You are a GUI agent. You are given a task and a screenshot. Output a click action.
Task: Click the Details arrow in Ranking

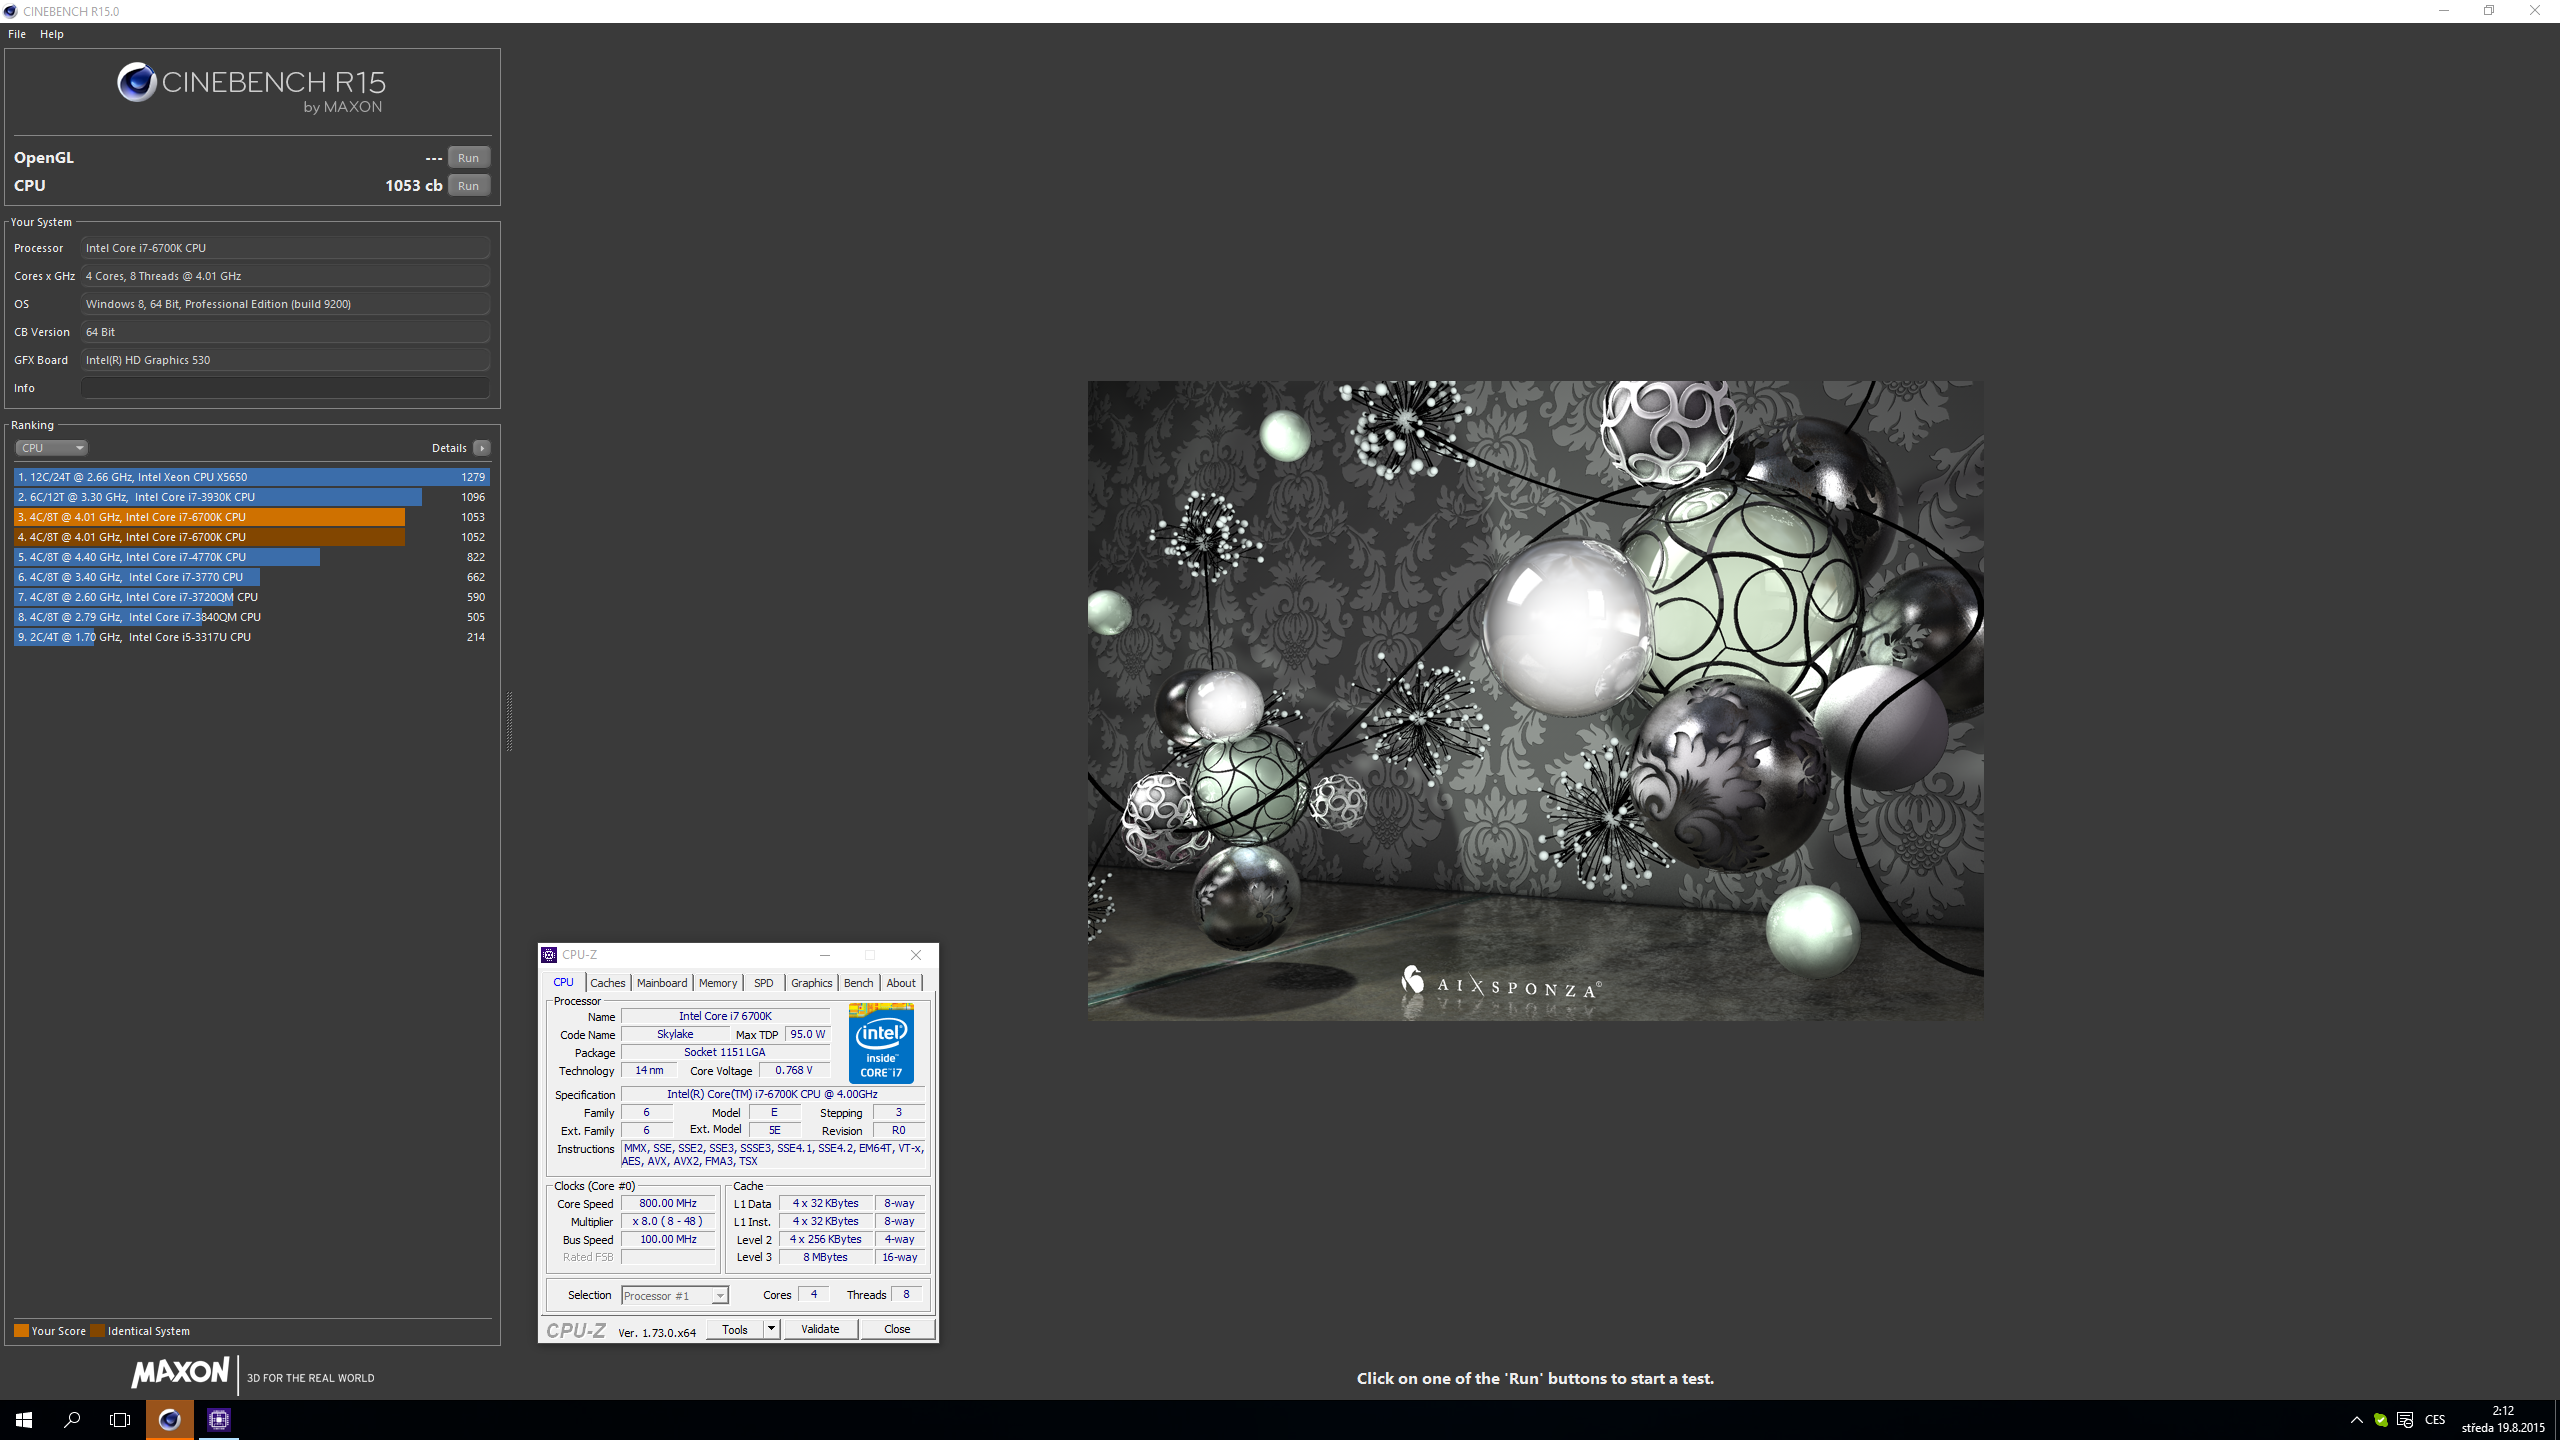[x=482, y=448]
